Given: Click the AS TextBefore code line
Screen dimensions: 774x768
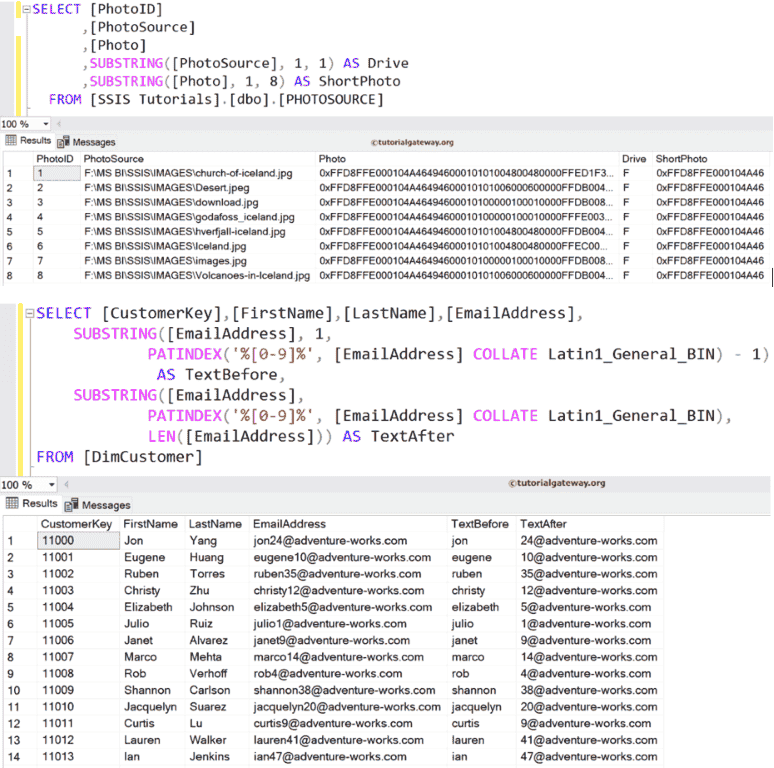Looking at the screenshot, I should 221,375.
